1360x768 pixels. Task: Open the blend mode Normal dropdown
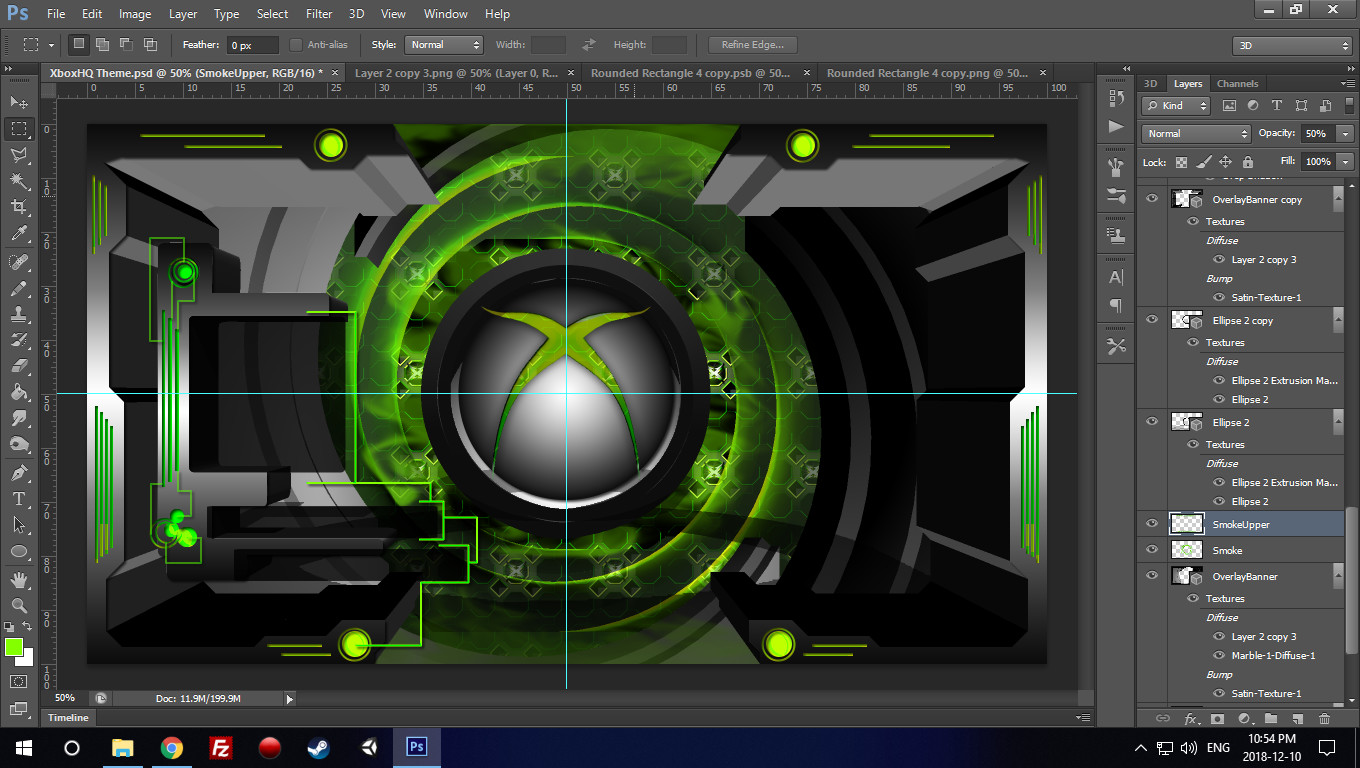tap(1196, 133)
